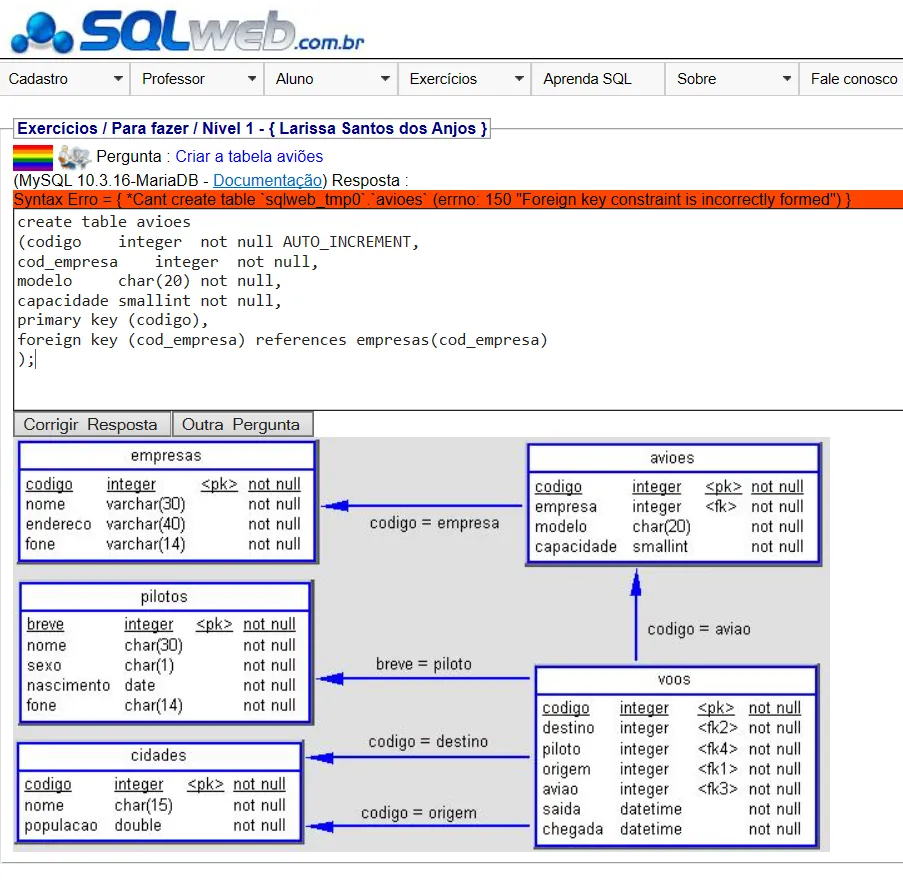
Task: Open the Documentação link
Action: click(267, 181)
